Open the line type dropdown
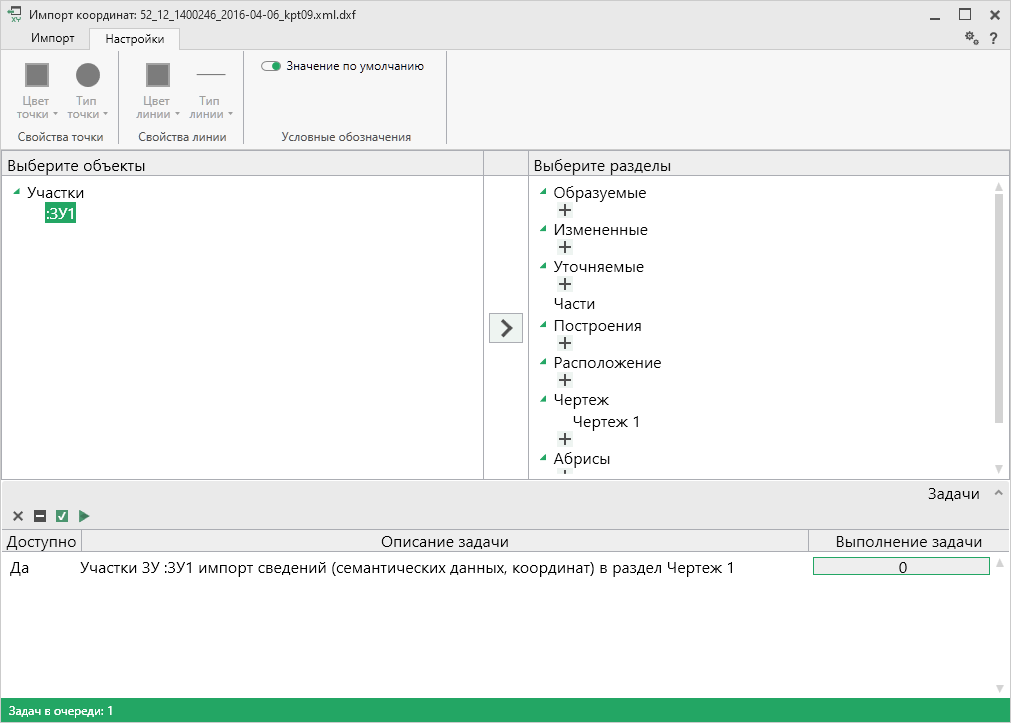Screen dimensions: 1011x723 [210, 88]
